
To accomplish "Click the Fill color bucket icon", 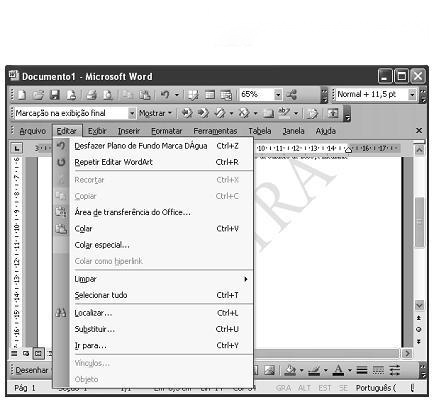I will 290,370.
